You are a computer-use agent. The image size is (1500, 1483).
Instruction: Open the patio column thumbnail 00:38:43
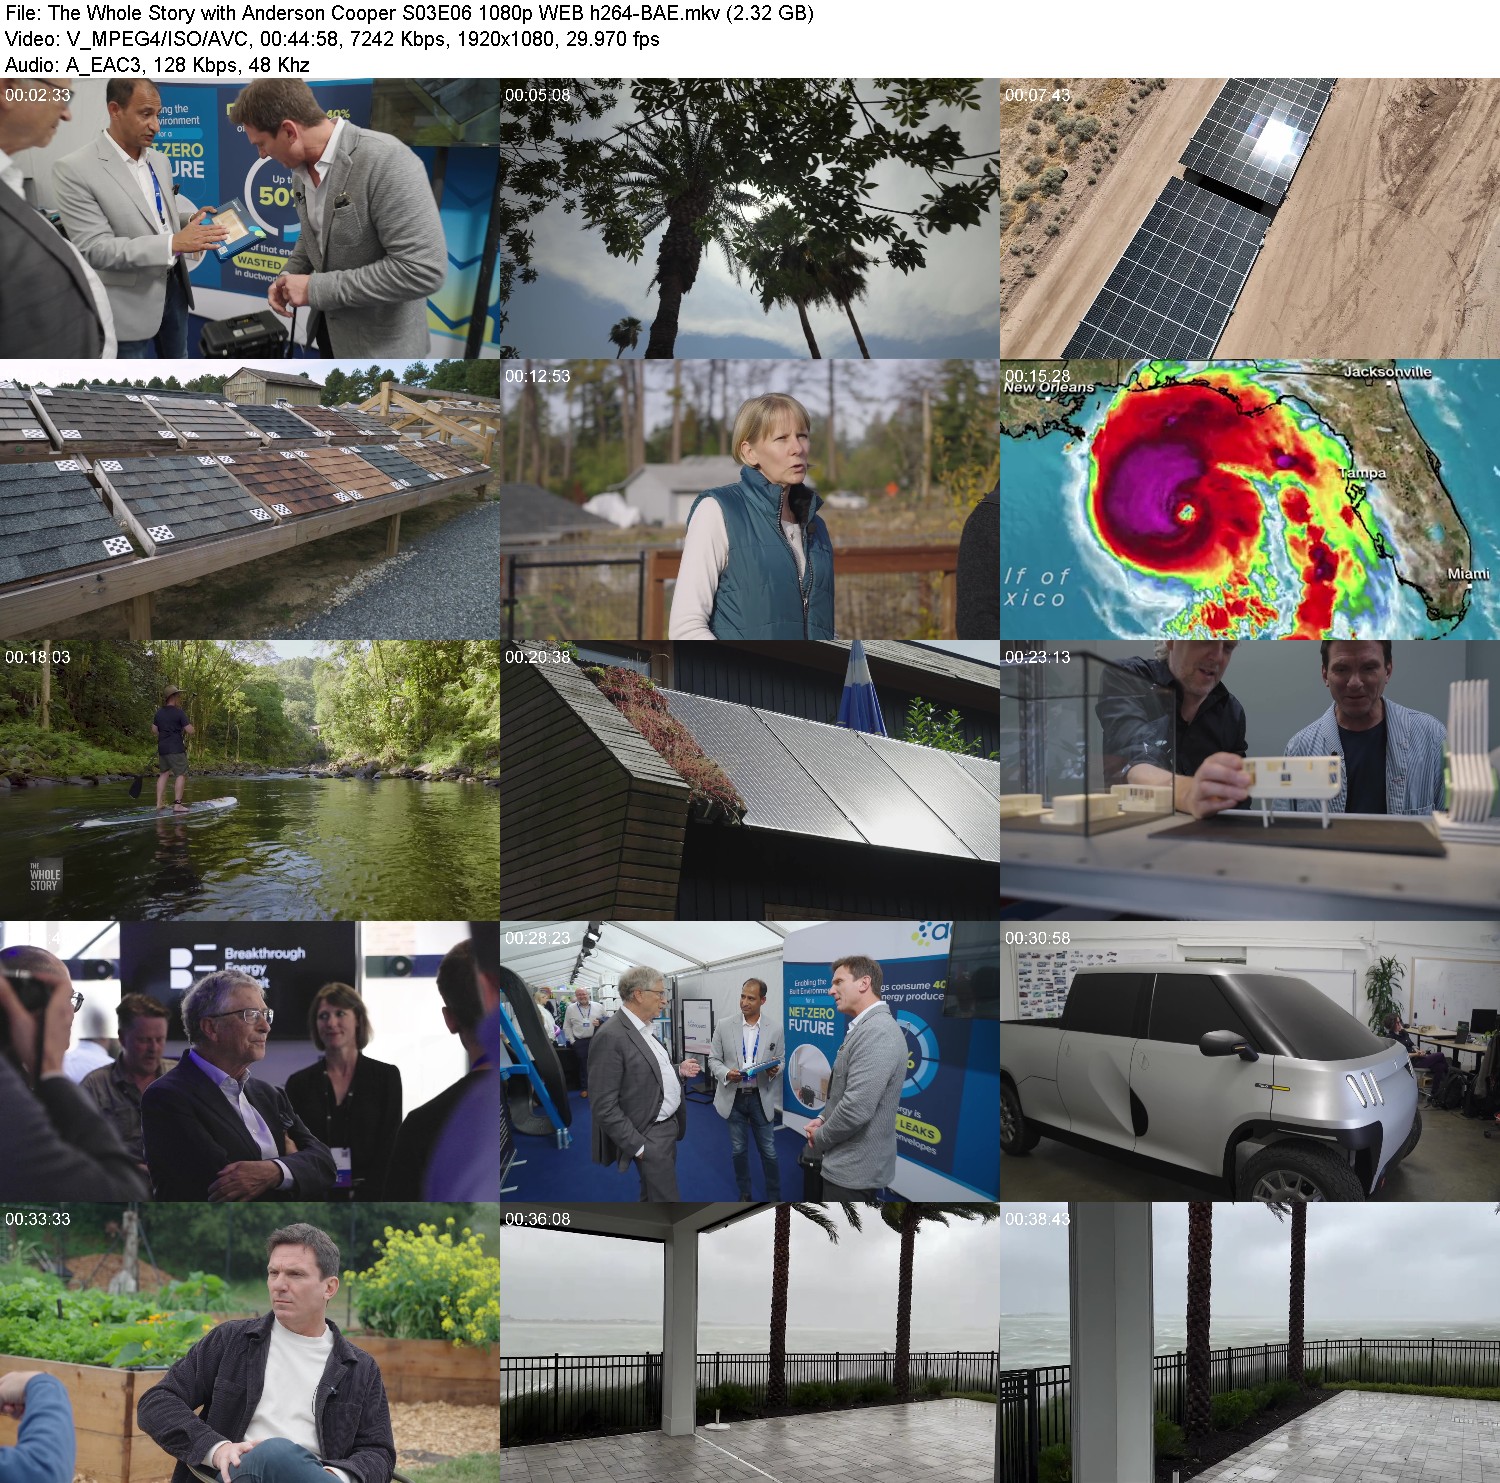tap(1250, 1342)
